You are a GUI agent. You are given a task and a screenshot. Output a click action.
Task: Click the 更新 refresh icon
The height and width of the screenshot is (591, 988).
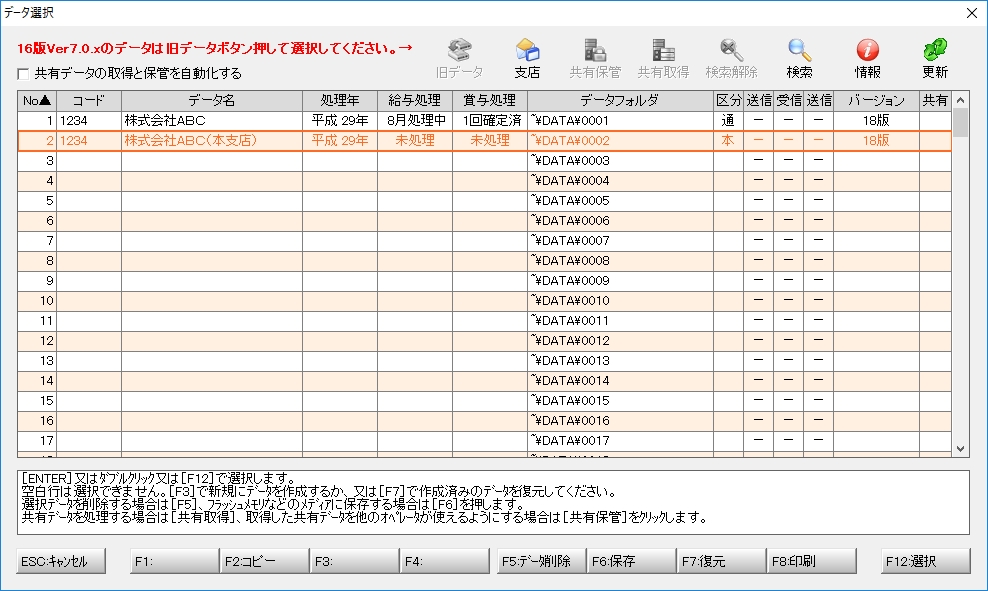[935, 59]
